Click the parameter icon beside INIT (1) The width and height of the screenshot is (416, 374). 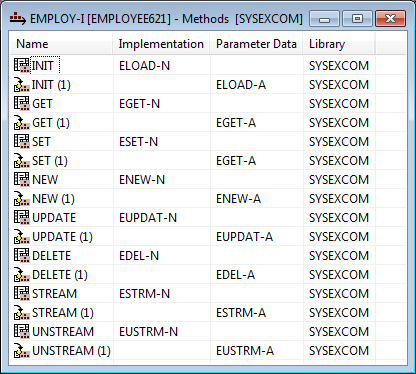[x=22, y=85]
